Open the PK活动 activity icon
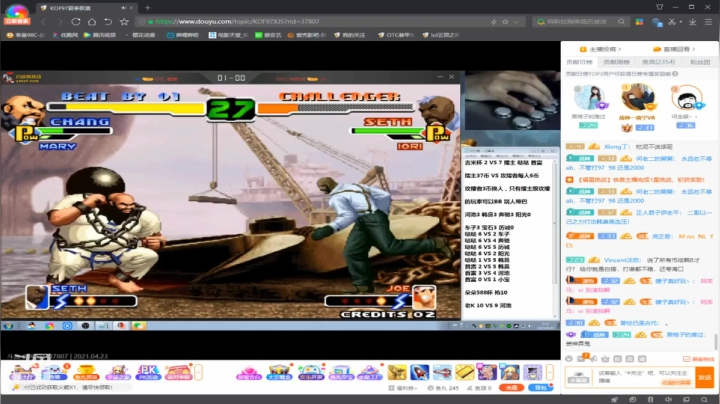Screen dimensions: 720x404 [x=148, y=372]
